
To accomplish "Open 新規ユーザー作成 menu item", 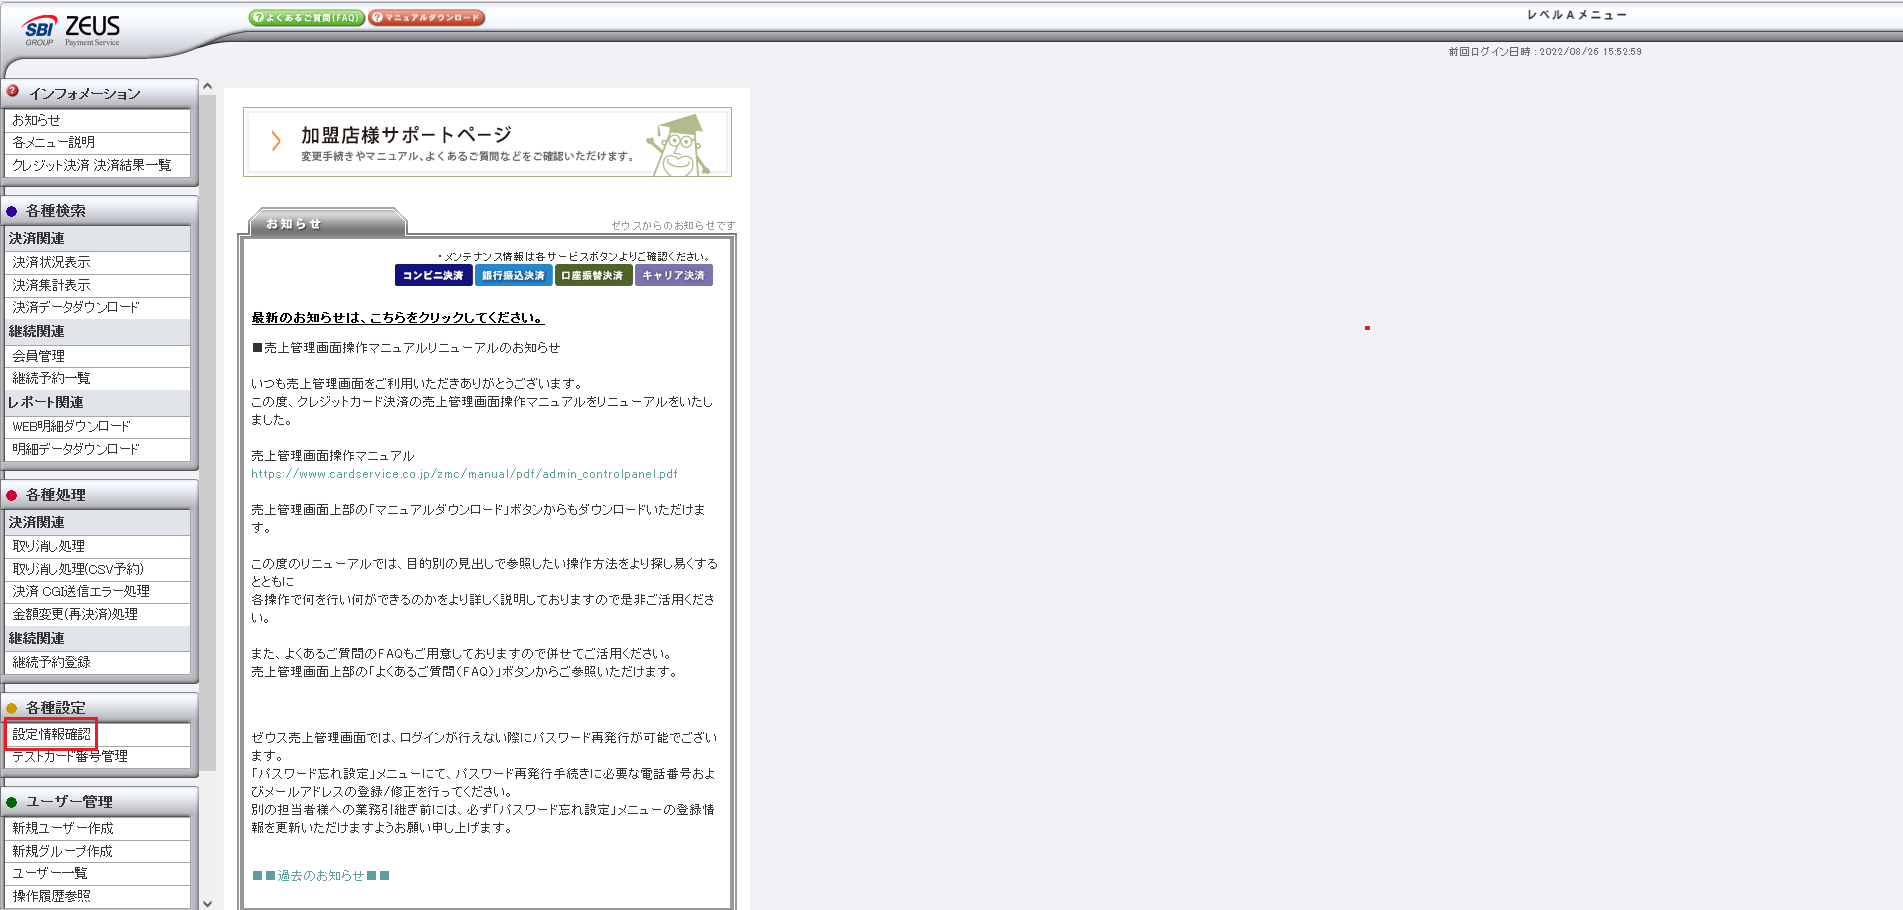I will click(x=97, y=828).
